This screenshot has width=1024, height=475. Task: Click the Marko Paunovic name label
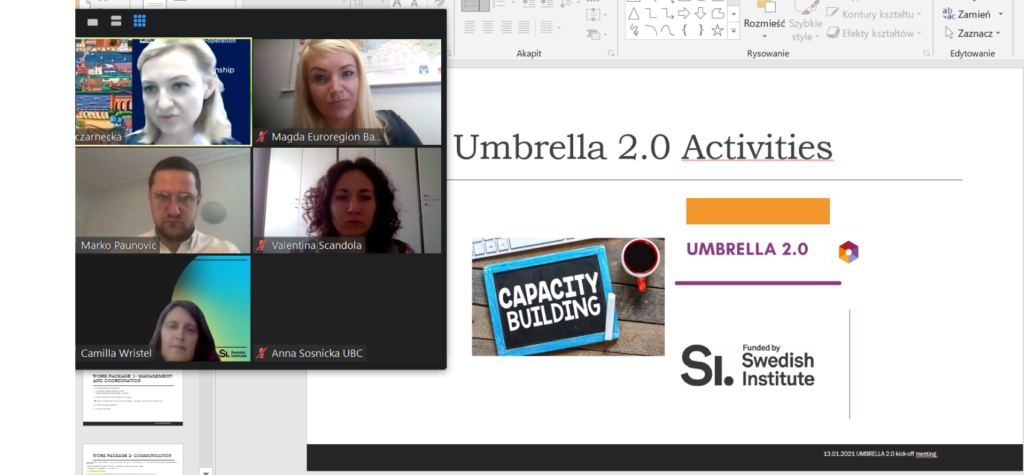pyautogui.click(x=119, y=246)
